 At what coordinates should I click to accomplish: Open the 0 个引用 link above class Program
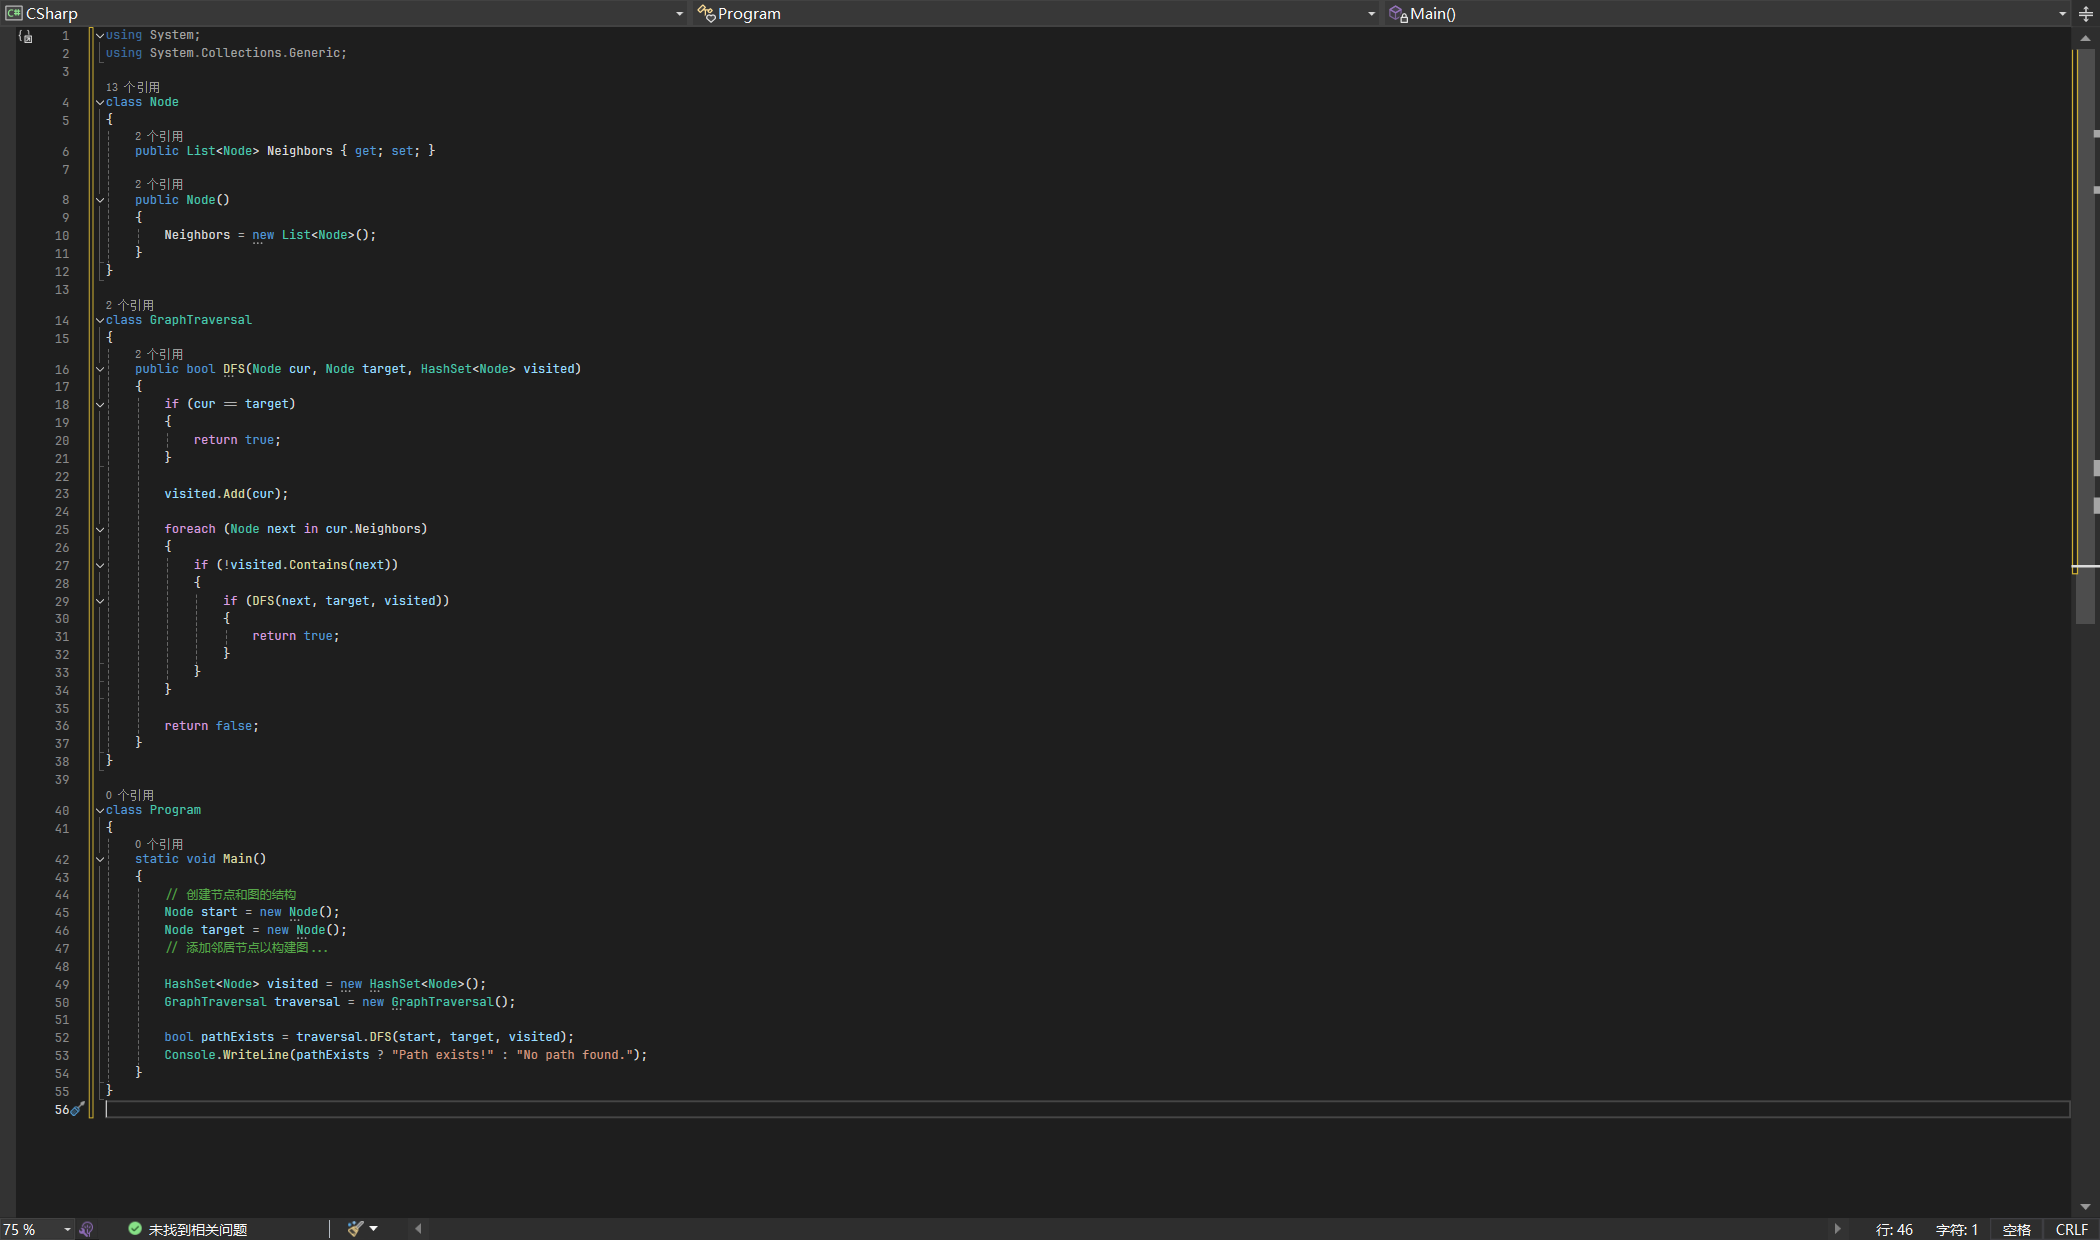coord(130,795)
